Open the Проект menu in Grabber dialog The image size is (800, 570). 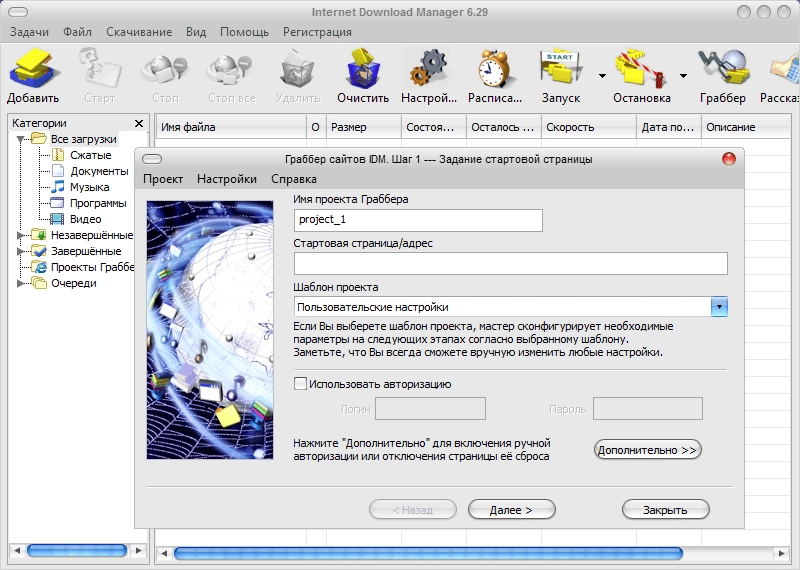point(163,179)
